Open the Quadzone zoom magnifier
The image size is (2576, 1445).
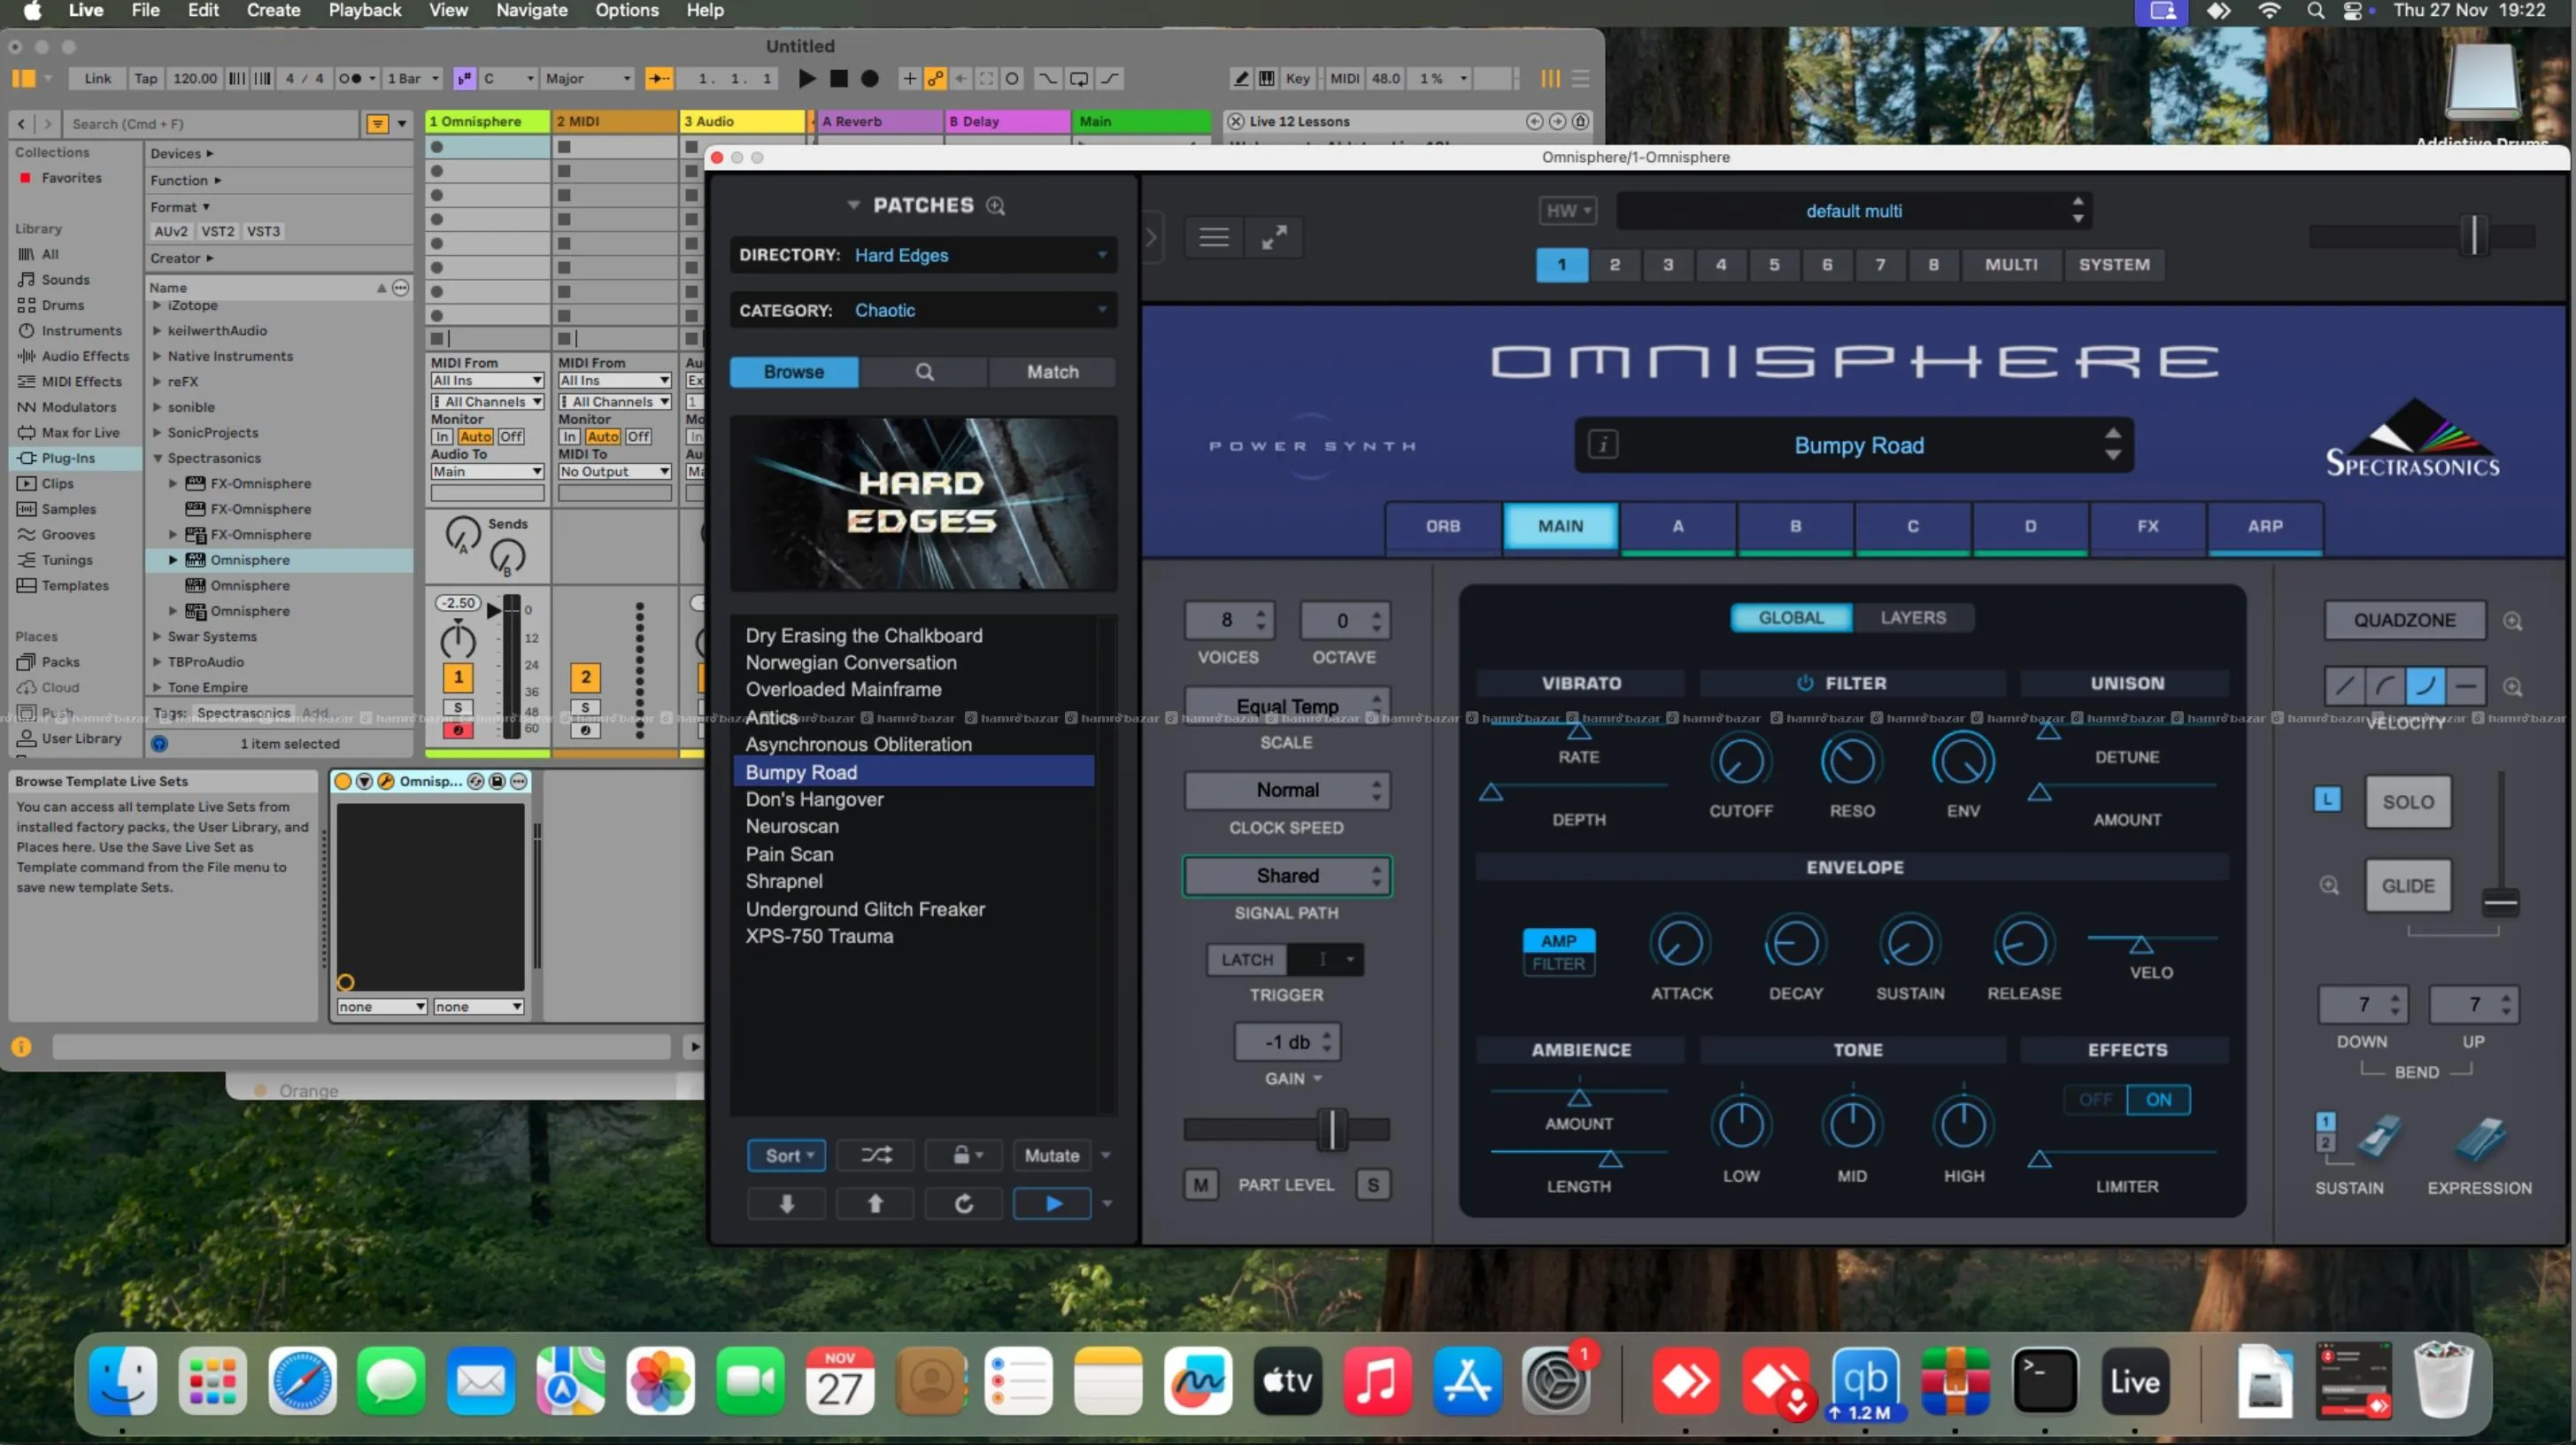[x=2512, y=621]
